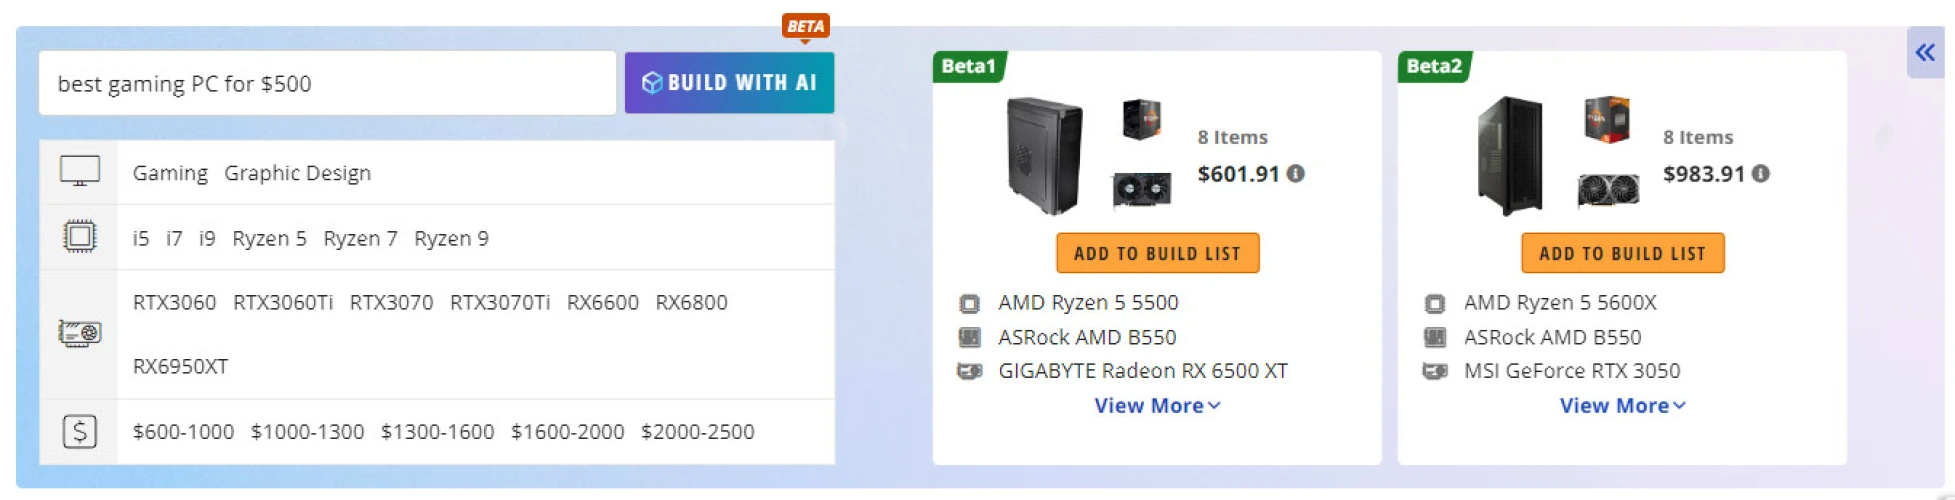This screenshot has width=1955, height=500.
Task: Select the Gaming usage suggestion
Action: click(170, 173)
